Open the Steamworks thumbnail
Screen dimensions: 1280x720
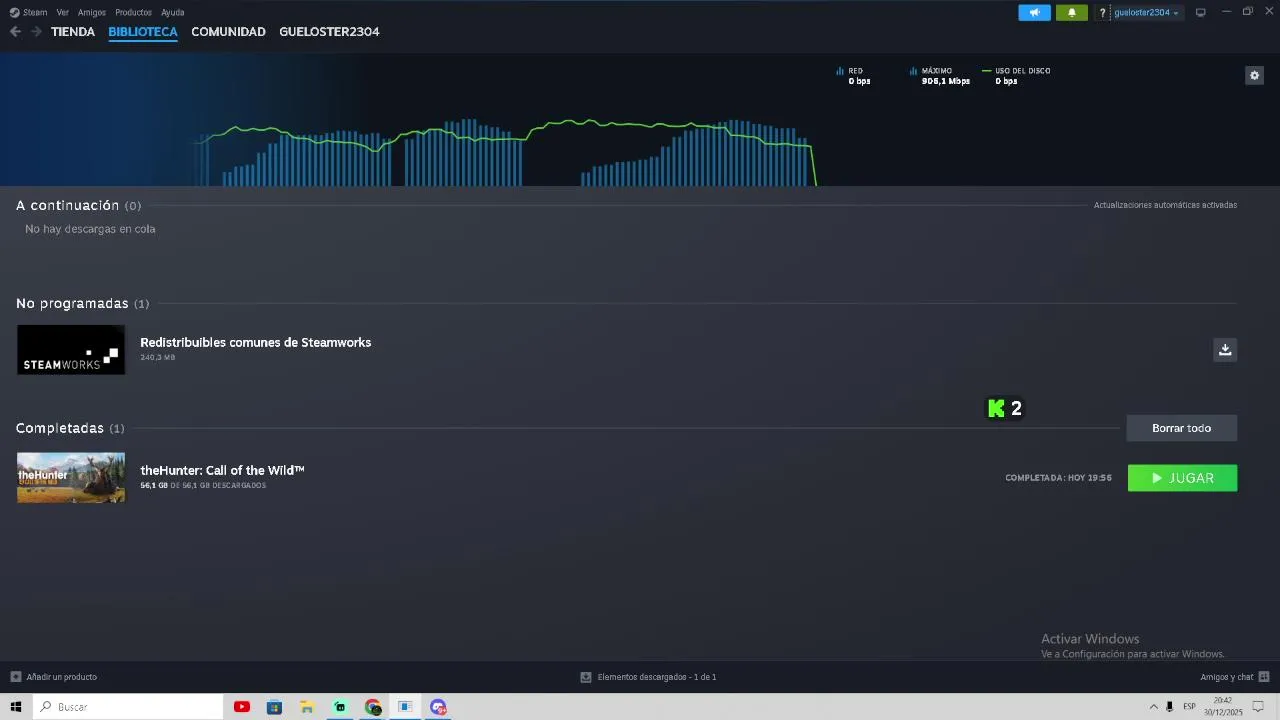71,350
